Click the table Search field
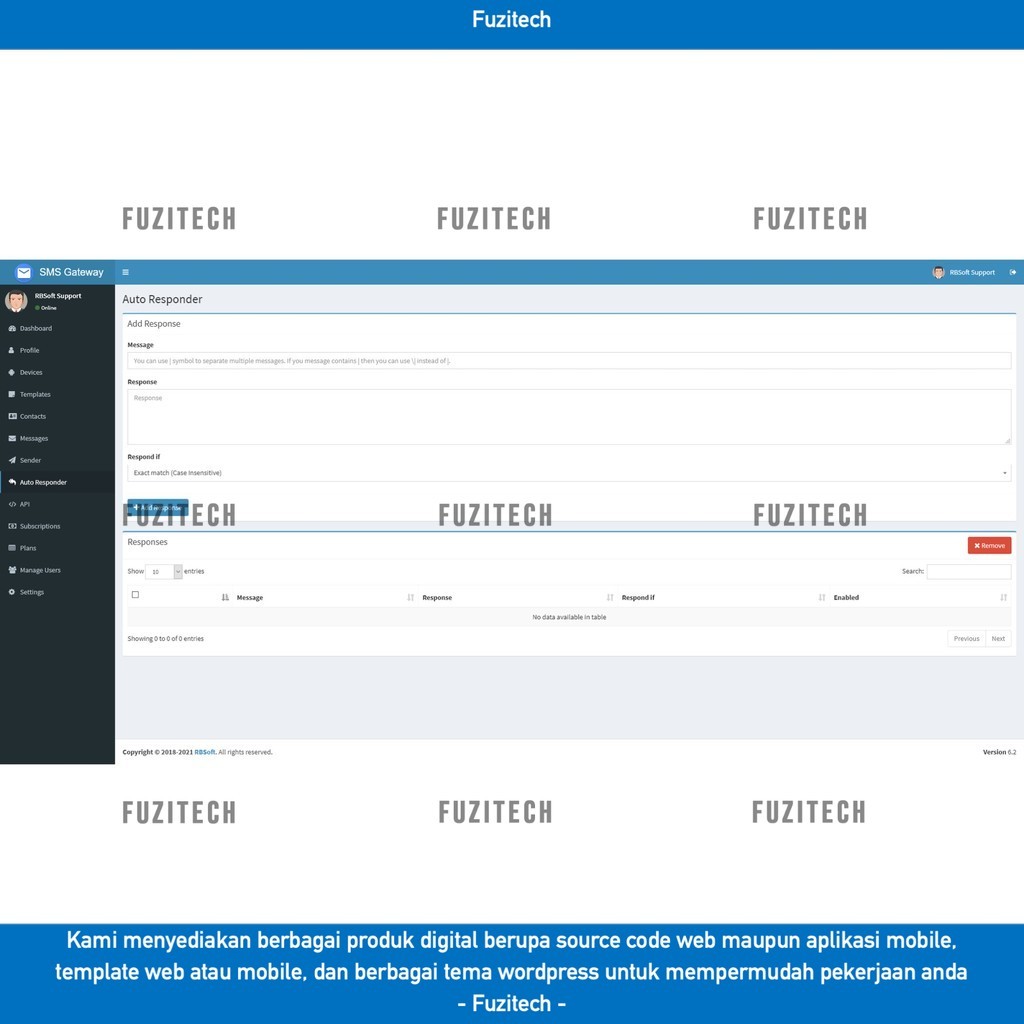 [x=968, y=571]
